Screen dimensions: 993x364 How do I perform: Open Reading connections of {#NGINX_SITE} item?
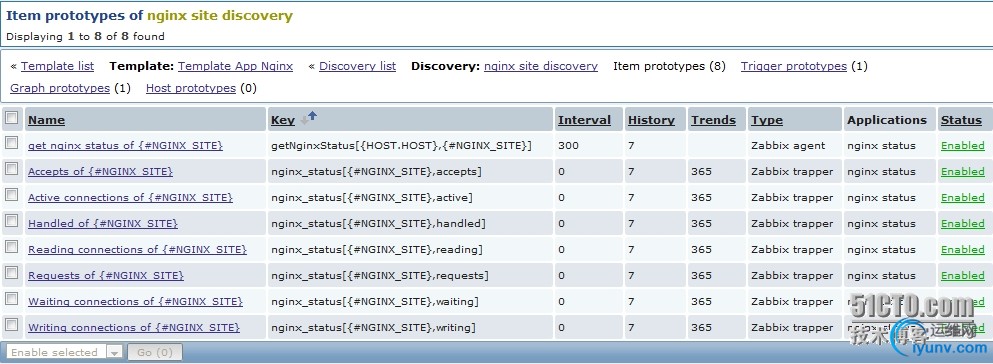(137, 249)
